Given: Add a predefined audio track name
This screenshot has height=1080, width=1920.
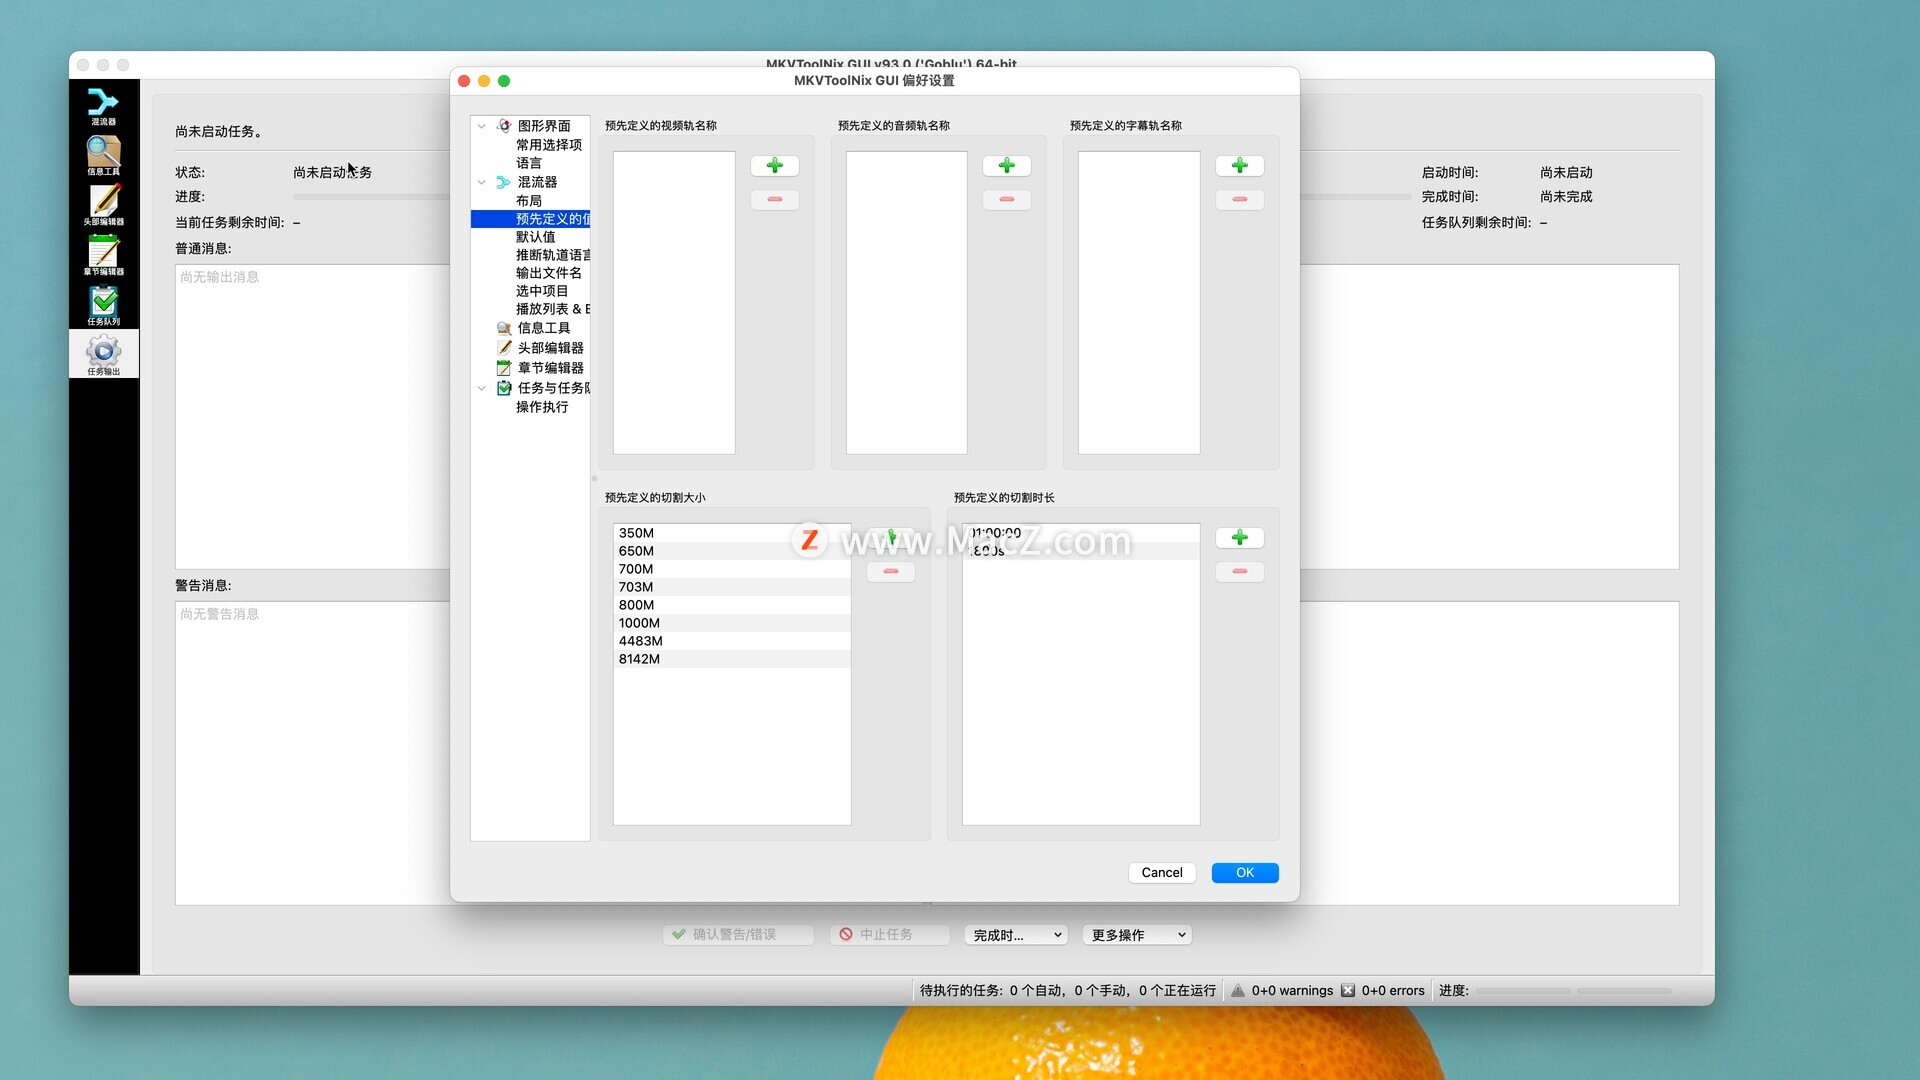Looking at the screenshot, I should [x=1006, y=166].
